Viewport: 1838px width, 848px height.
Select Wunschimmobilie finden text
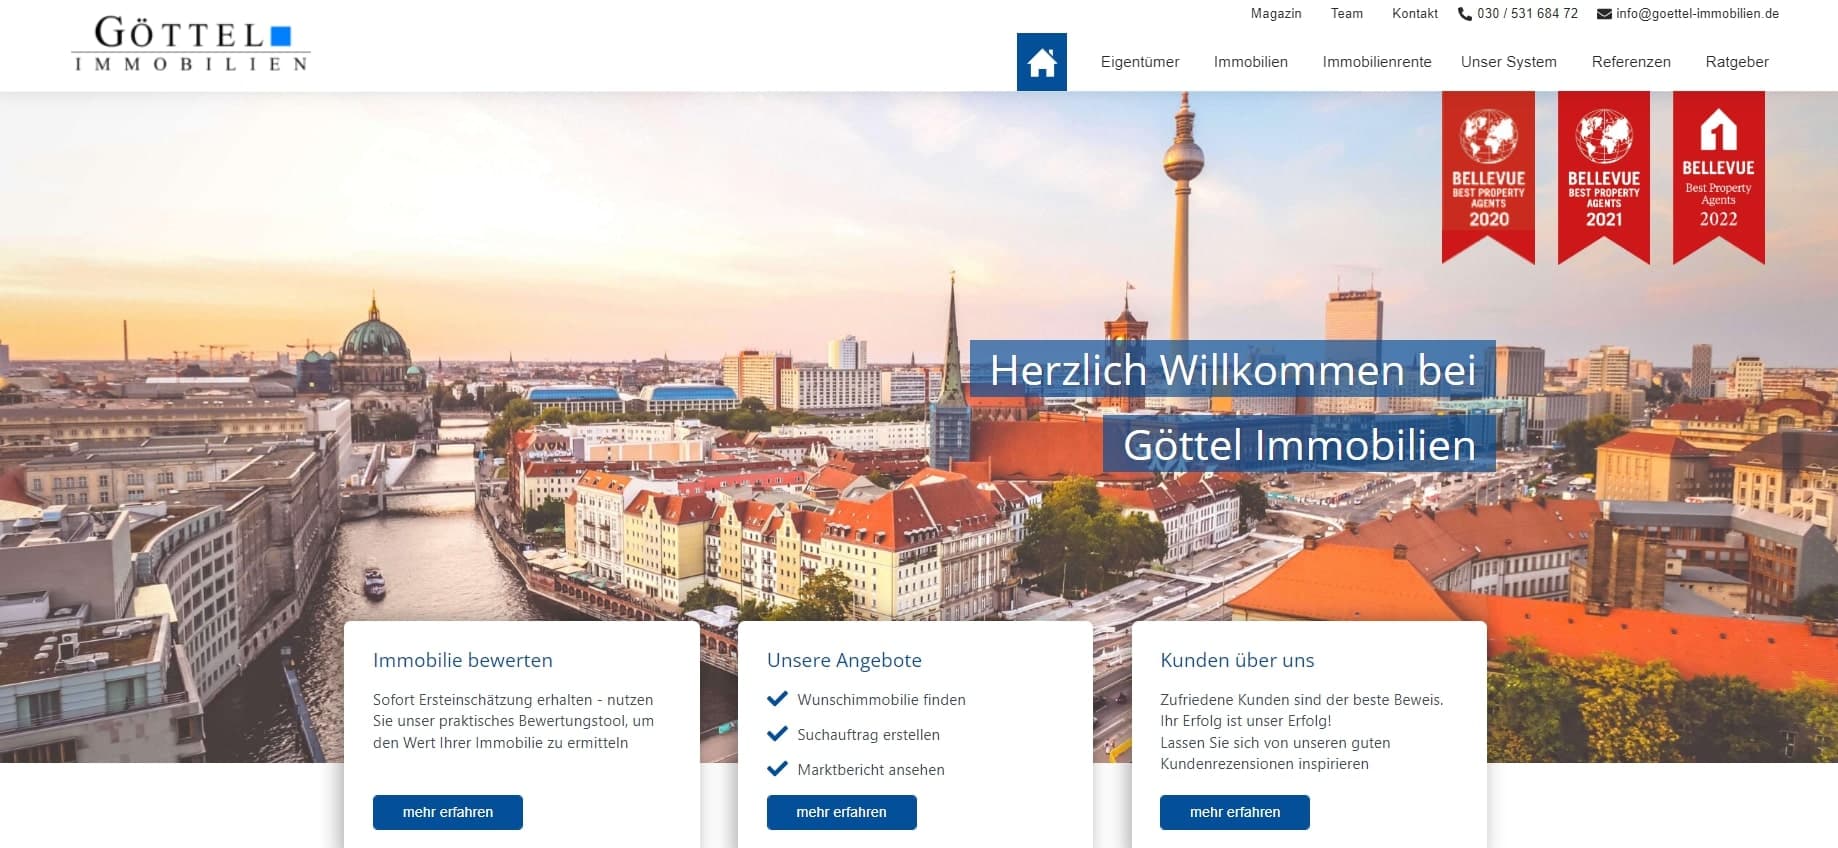click(881, 700)
